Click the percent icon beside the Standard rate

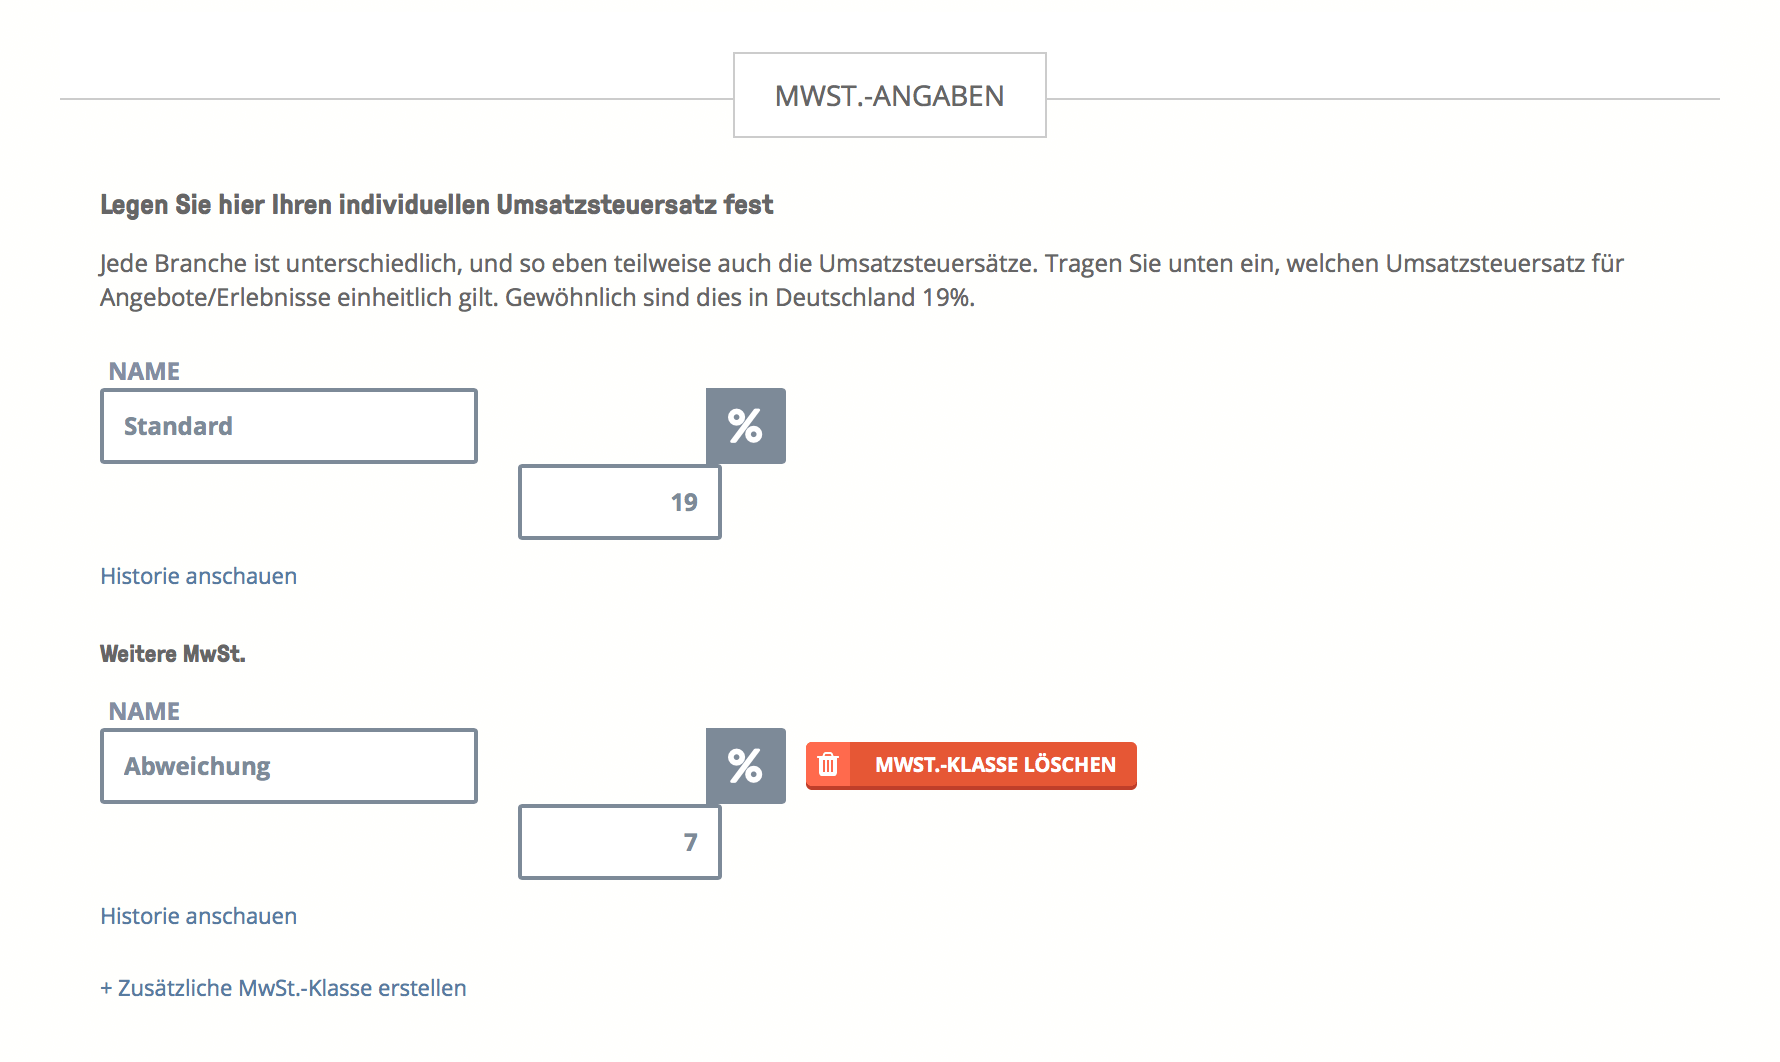coord(745,426)
